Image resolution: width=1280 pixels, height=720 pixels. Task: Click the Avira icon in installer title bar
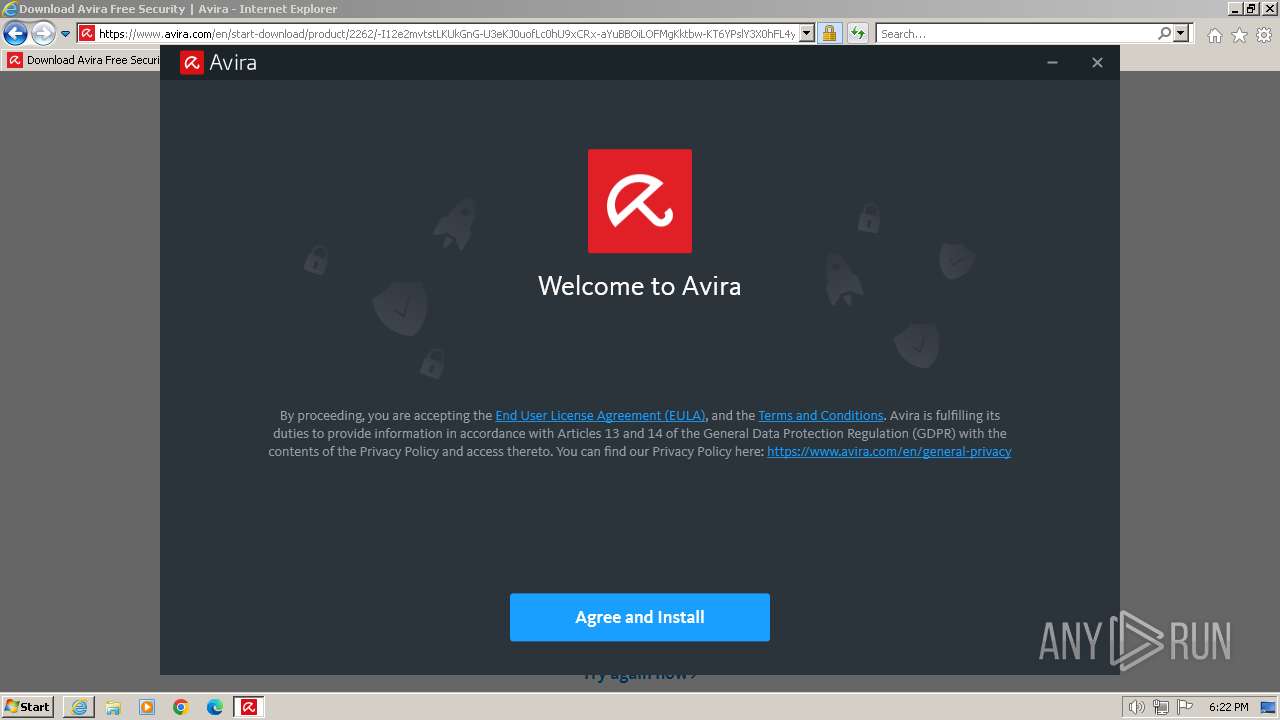(192, 62)
